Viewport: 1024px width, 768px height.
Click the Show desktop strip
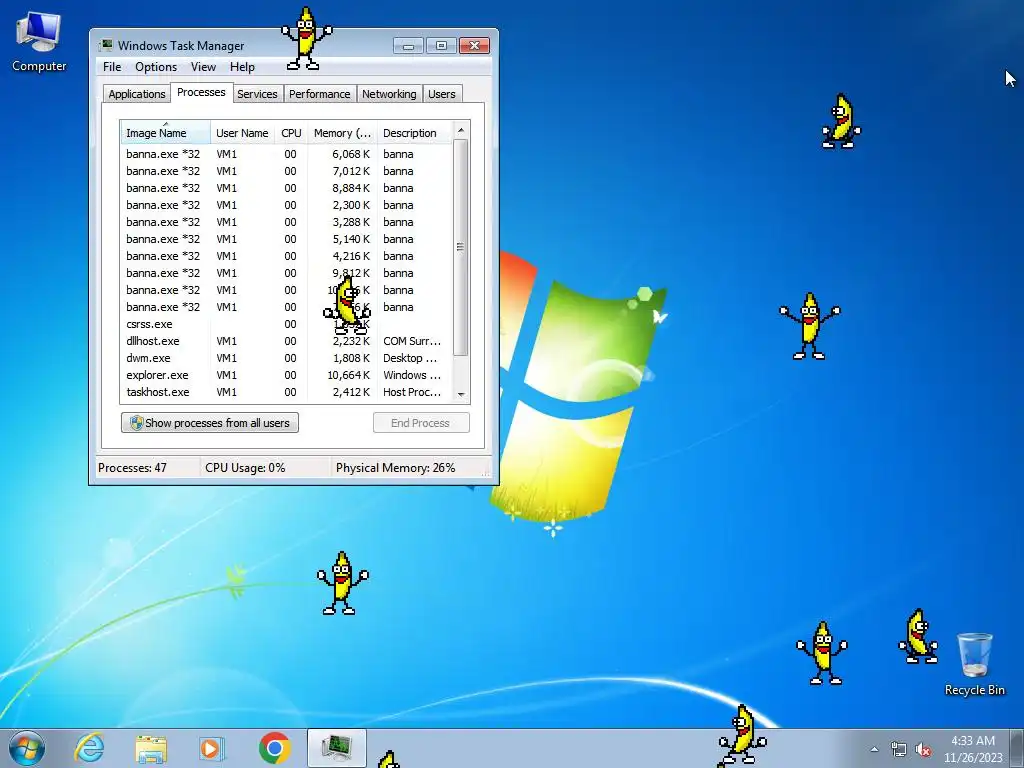[1017, 748]
